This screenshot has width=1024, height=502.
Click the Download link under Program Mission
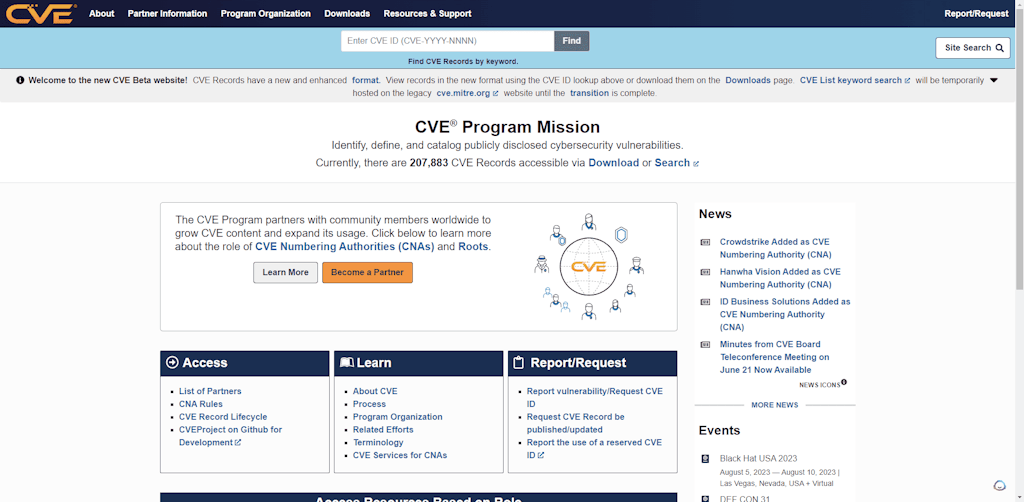pos(613,163)
